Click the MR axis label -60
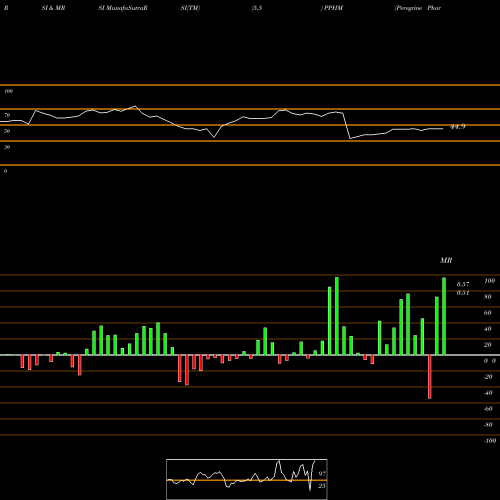Viewport: 500px width, 500px height. pyautogui.click(x=488, y=409)
